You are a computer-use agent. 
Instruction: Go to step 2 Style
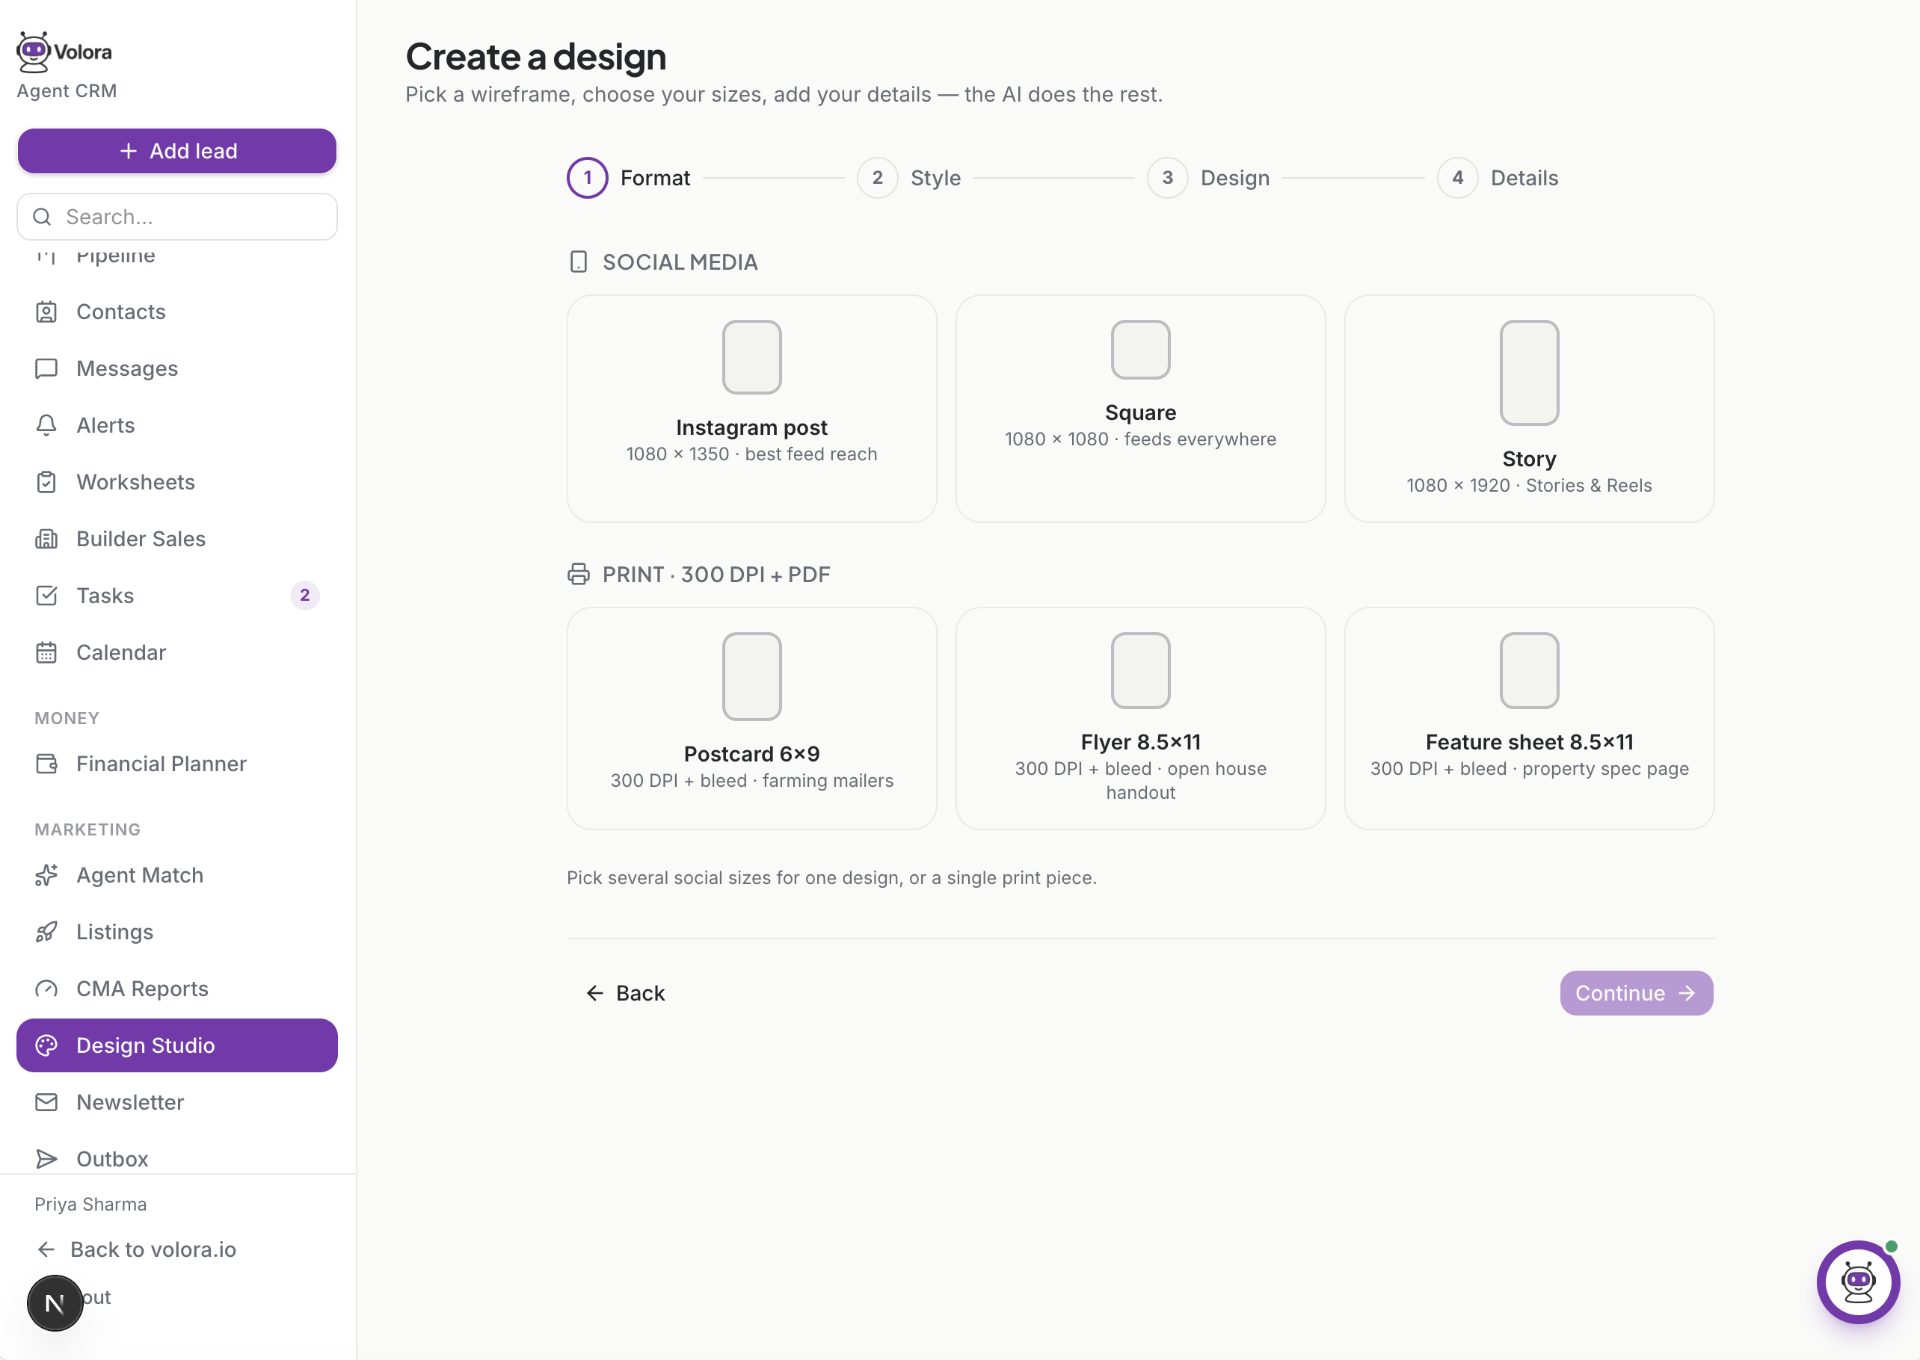tap(910, 178)
